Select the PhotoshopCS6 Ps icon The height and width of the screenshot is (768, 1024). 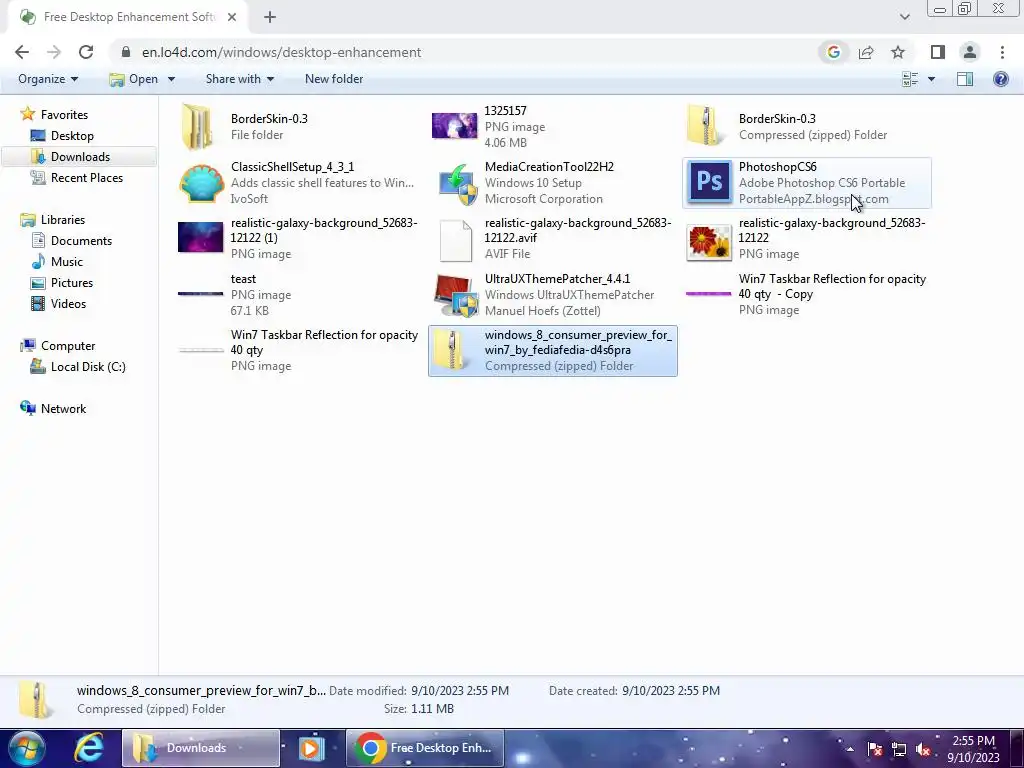(x=710, y=182)
